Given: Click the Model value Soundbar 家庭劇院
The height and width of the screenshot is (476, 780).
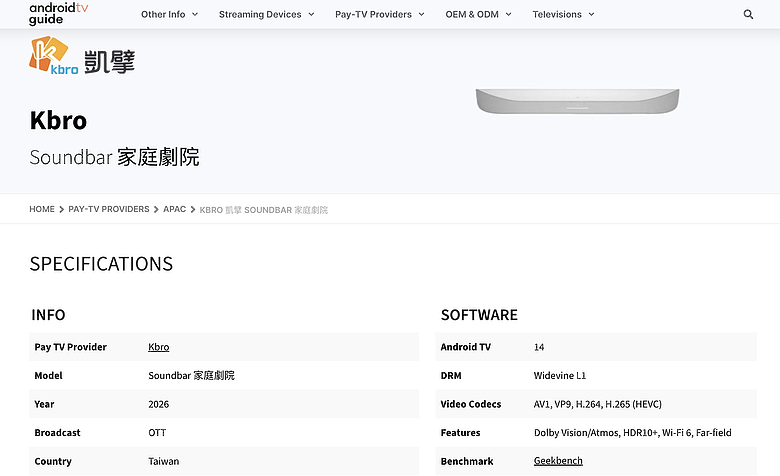Looking at the screenshot, I should click(x=192, y=376).
